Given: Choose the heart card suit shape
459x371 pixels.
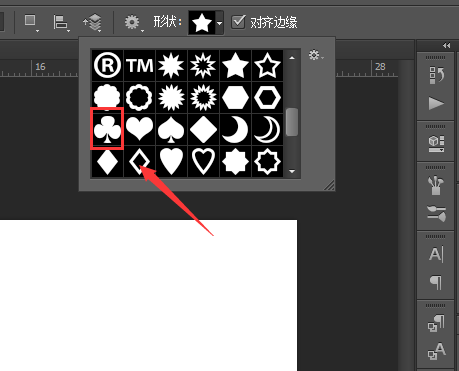Looking at the screenshot, I should coord(139,129).
